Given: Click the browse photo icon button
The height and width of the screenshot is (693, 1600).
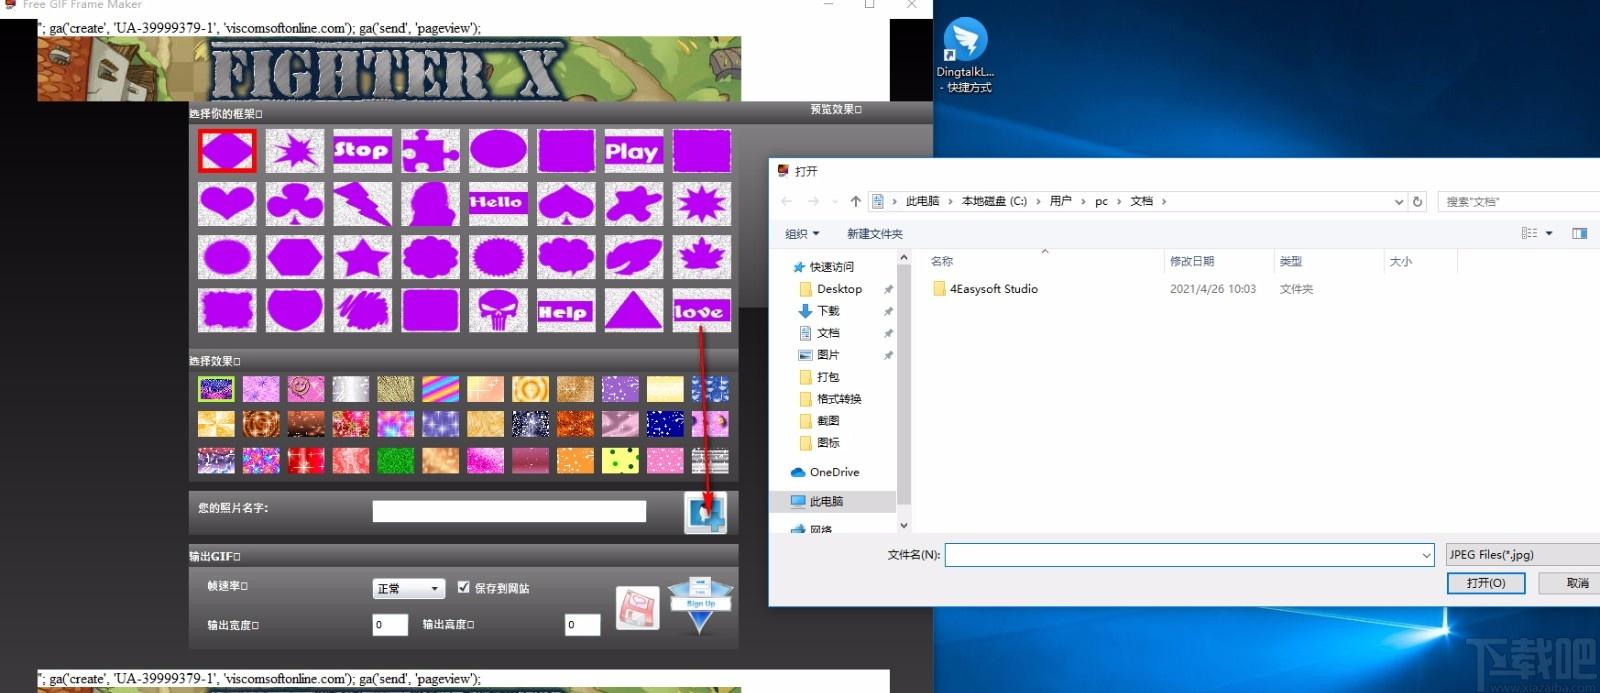Looking at the screenshot, I should click(x=705, y=513).
